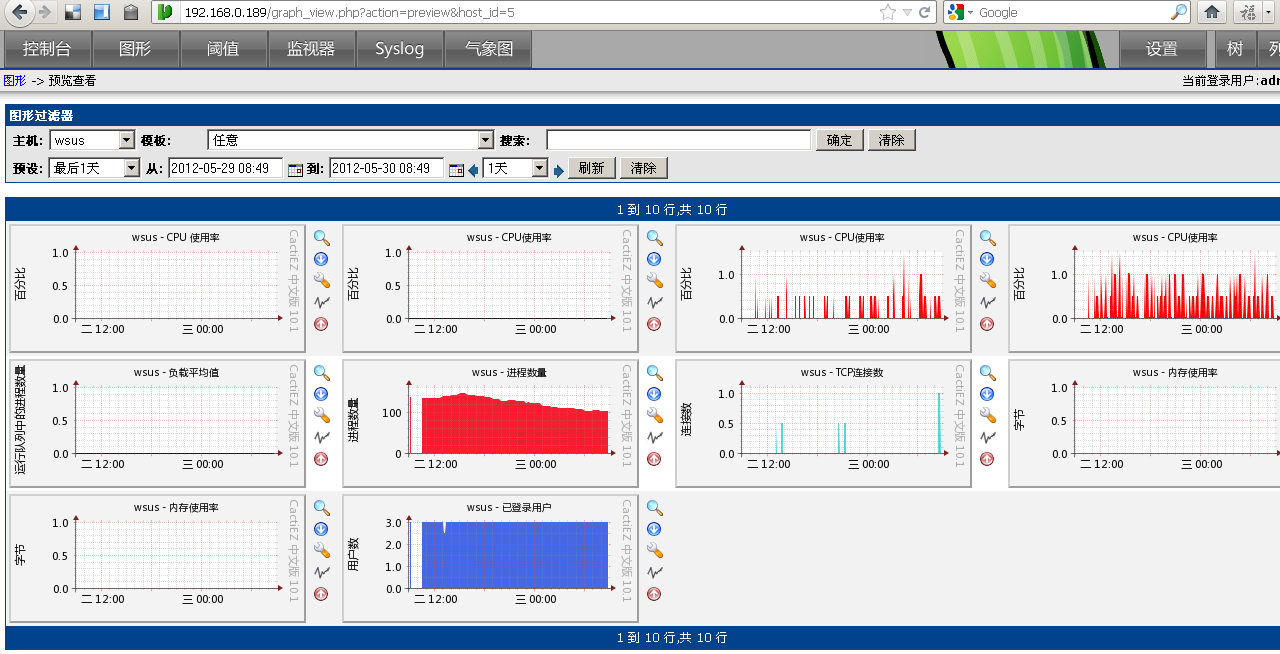This screenshot has height=654, width=1280.
Task: Export TCP连接数 graph data with blue arrow icon
Action: click(x=987, y=394)
